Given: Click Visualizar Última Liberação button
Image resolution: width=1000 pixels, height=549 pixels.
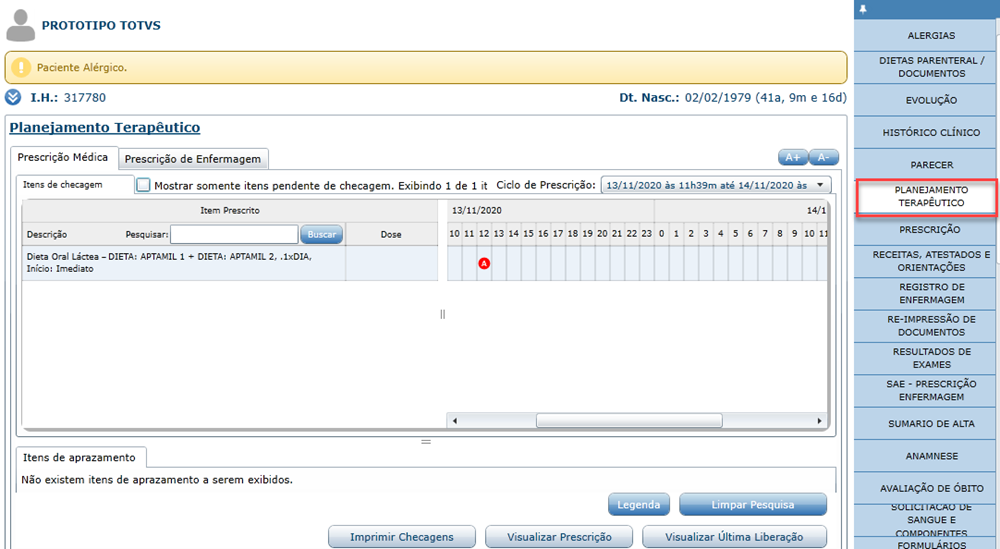Looking at the screenshot, I should pyautogui.click(x=734, y=537).
